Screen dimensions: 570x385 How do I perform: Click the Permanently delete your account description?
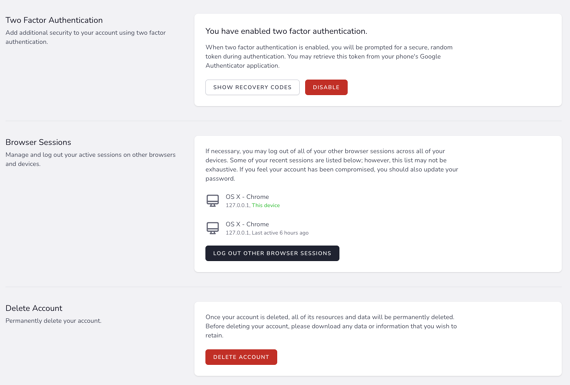tap(53, 321)
